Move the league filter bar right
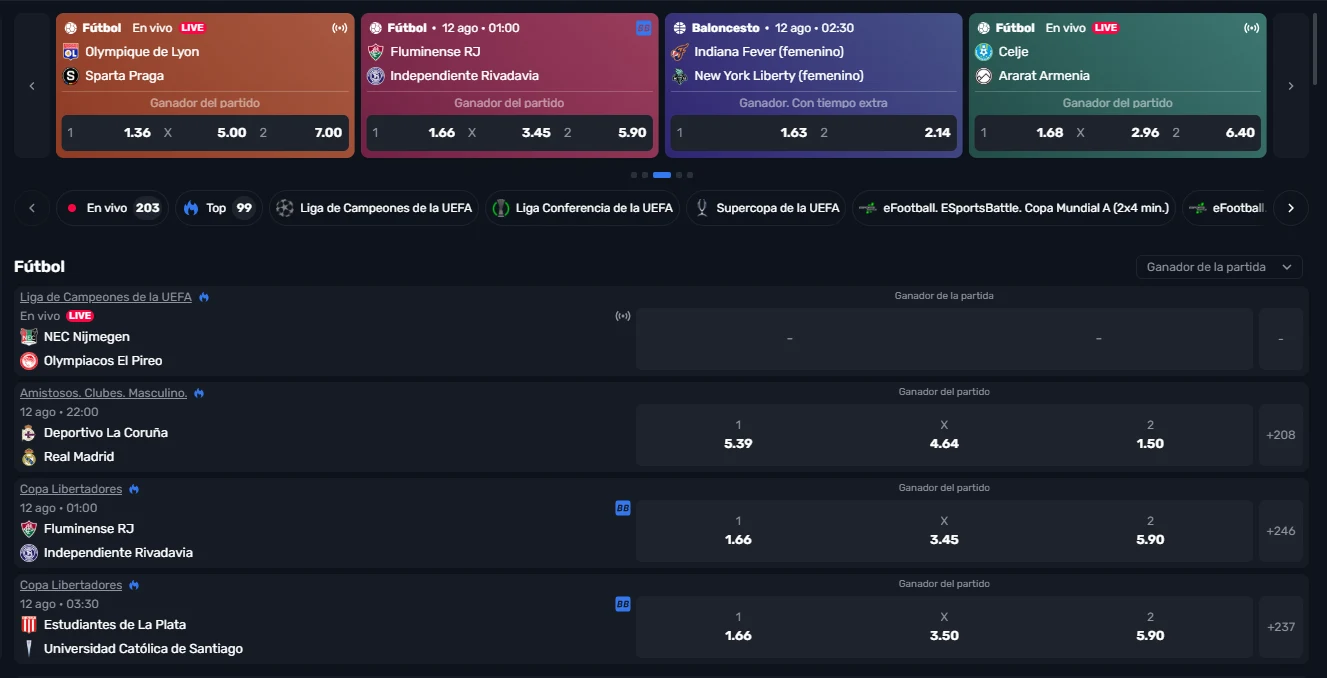The height and width of the screenshot is (678, 1327). 1291,208
